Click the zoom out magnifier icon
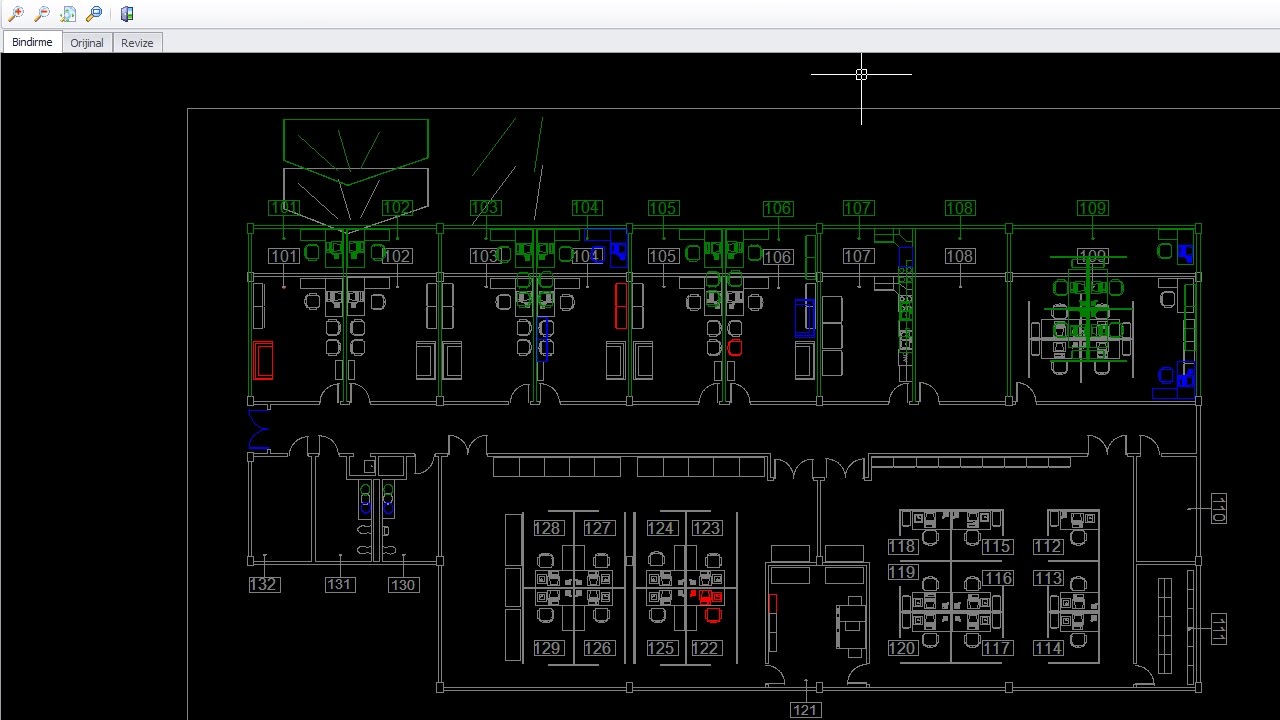The width and height of the screenshot is (1280, 720). [x=42, y=14]
